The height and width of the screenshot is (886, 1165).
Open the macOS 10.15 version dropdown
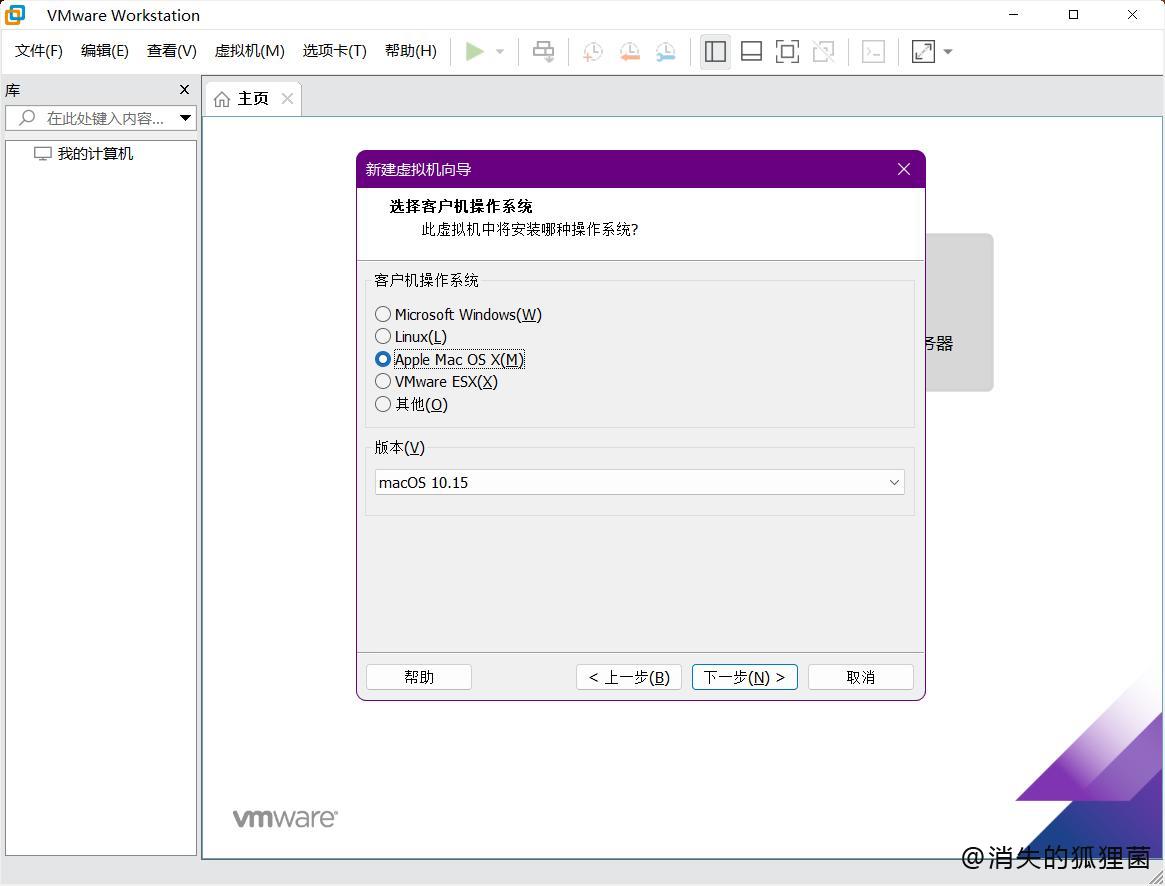point(640,482)
